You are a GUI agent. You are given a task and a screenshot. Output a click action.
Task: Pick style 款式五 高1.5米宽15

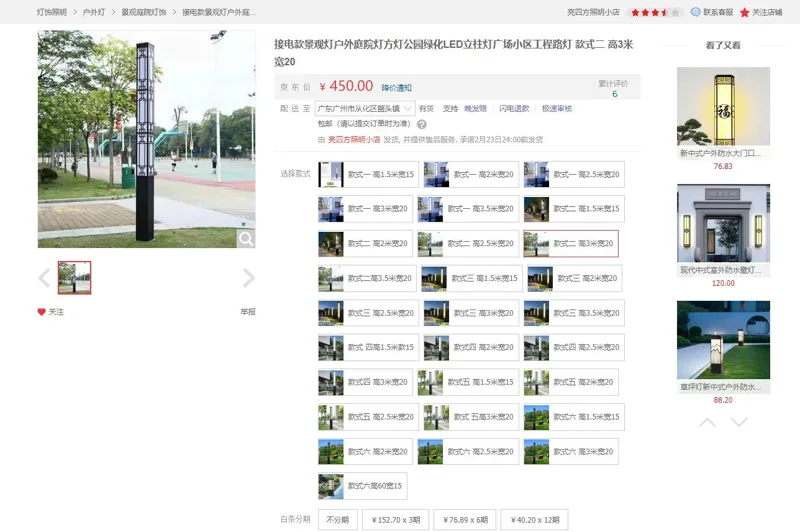[468, 382]
